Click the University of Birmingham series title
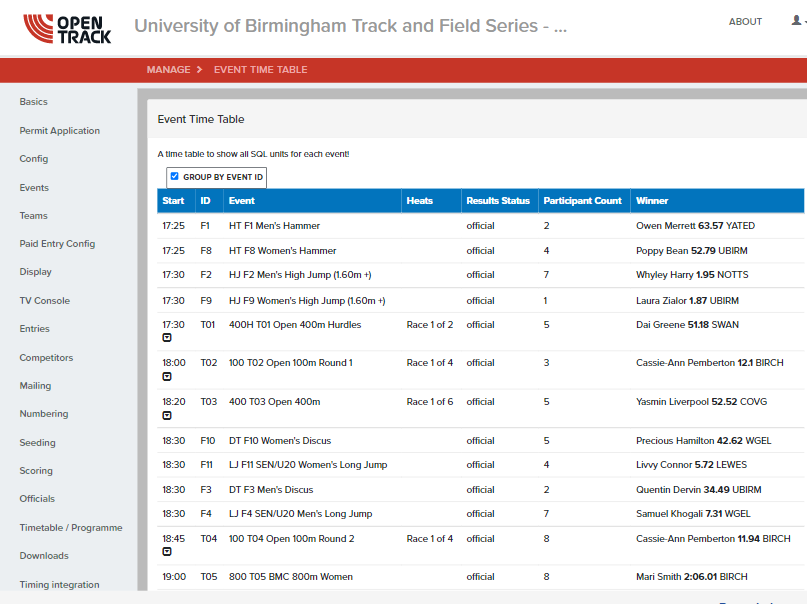 350,26
